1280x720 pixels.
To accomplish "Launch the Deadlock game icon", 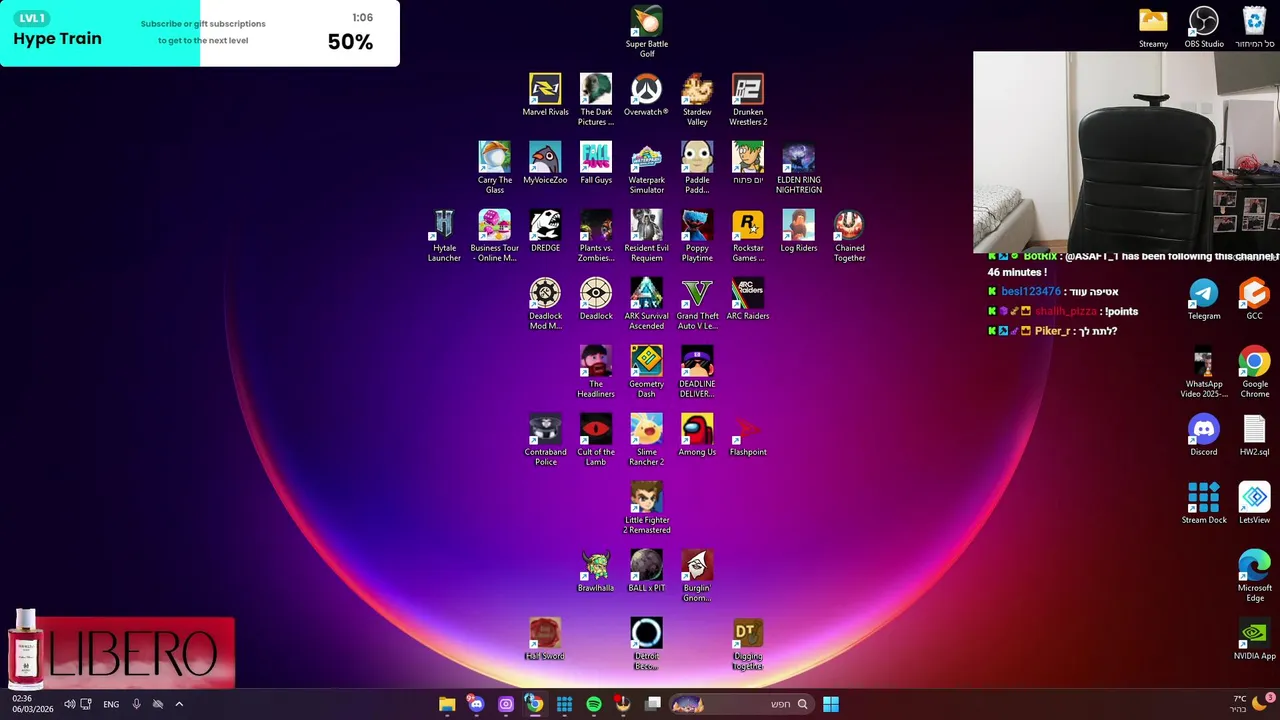I will click(596, 299).
